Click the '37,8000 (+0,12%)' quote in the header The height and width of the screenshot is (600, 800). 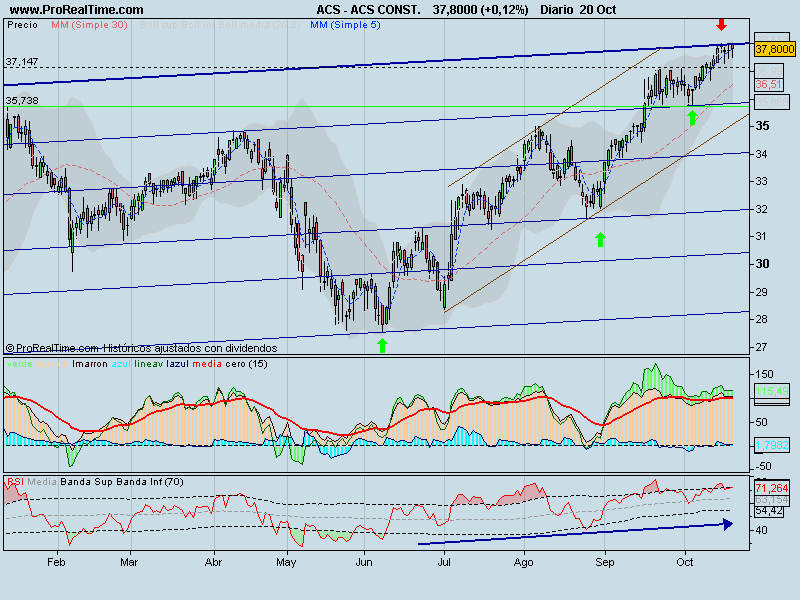[x=480, y=9]
